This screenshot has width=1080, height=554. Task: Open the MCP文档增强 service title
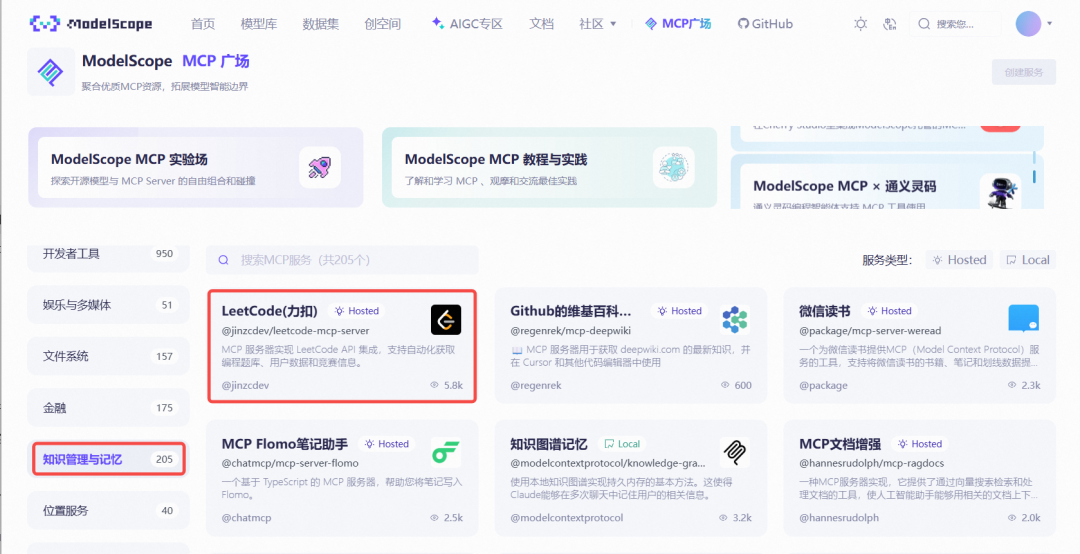[840, 444]
